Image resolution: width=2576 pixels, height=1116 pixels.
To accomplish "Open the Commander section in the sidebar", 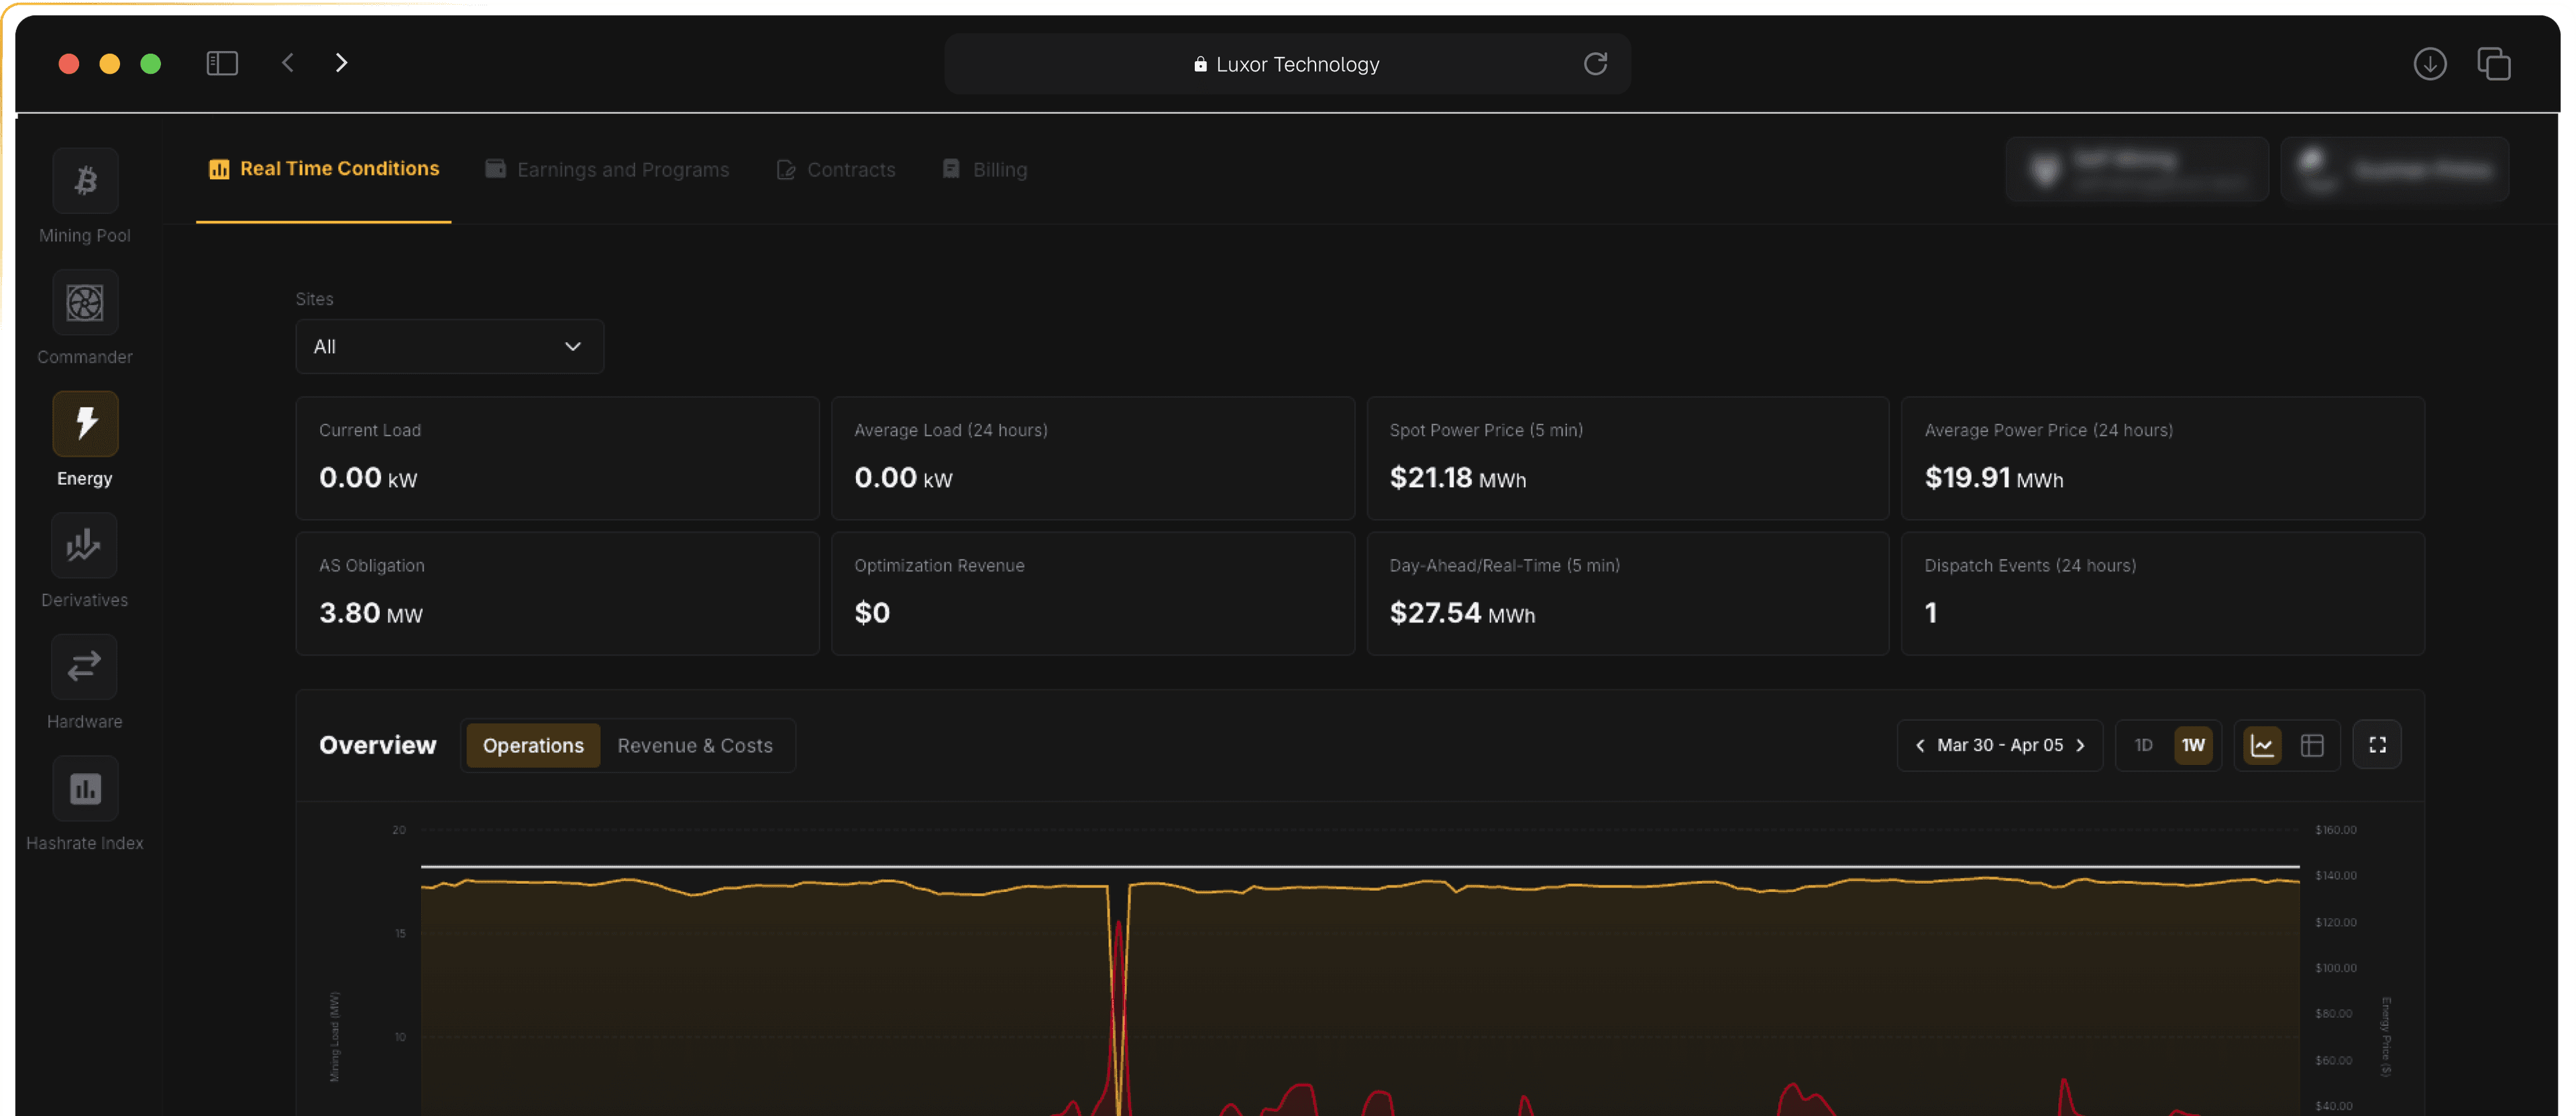I will click(x=85, y=302).
